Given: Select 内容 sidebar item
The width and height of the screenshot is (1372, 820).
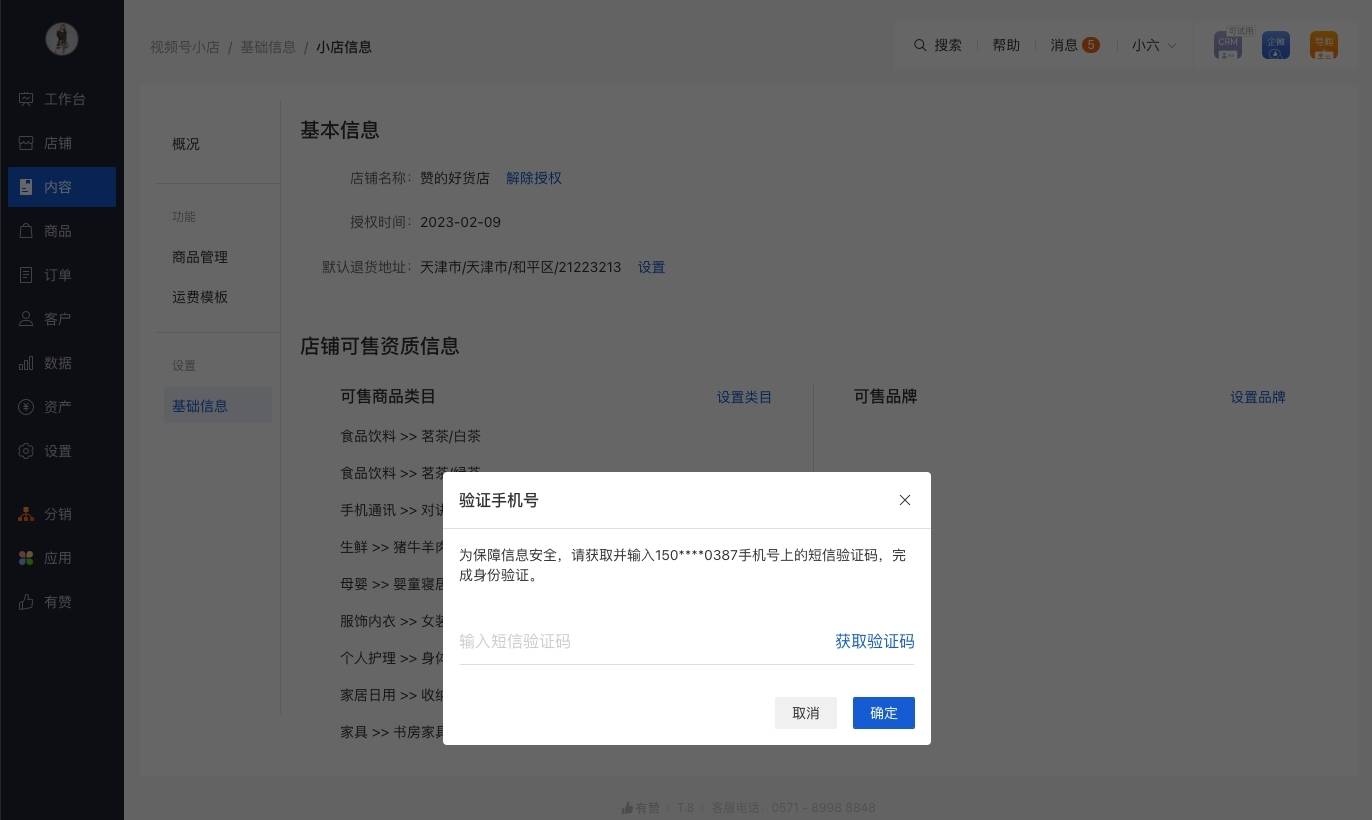Looking at the screenshot, I should click(x=62, y=187).
